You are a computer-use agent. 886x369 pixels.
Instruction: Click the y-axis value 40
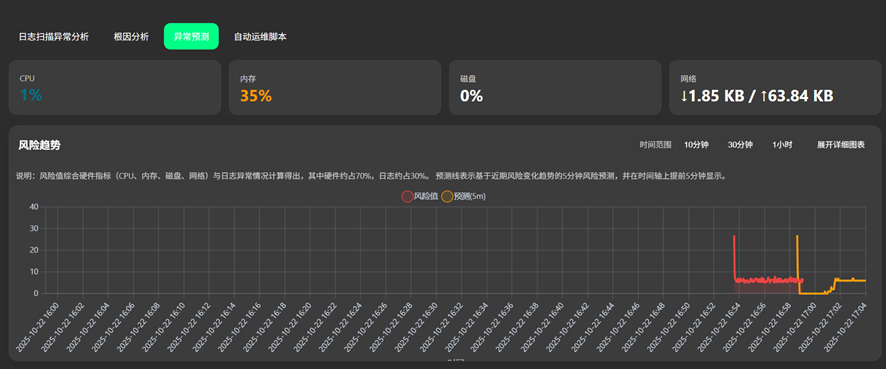pos(33,207)
